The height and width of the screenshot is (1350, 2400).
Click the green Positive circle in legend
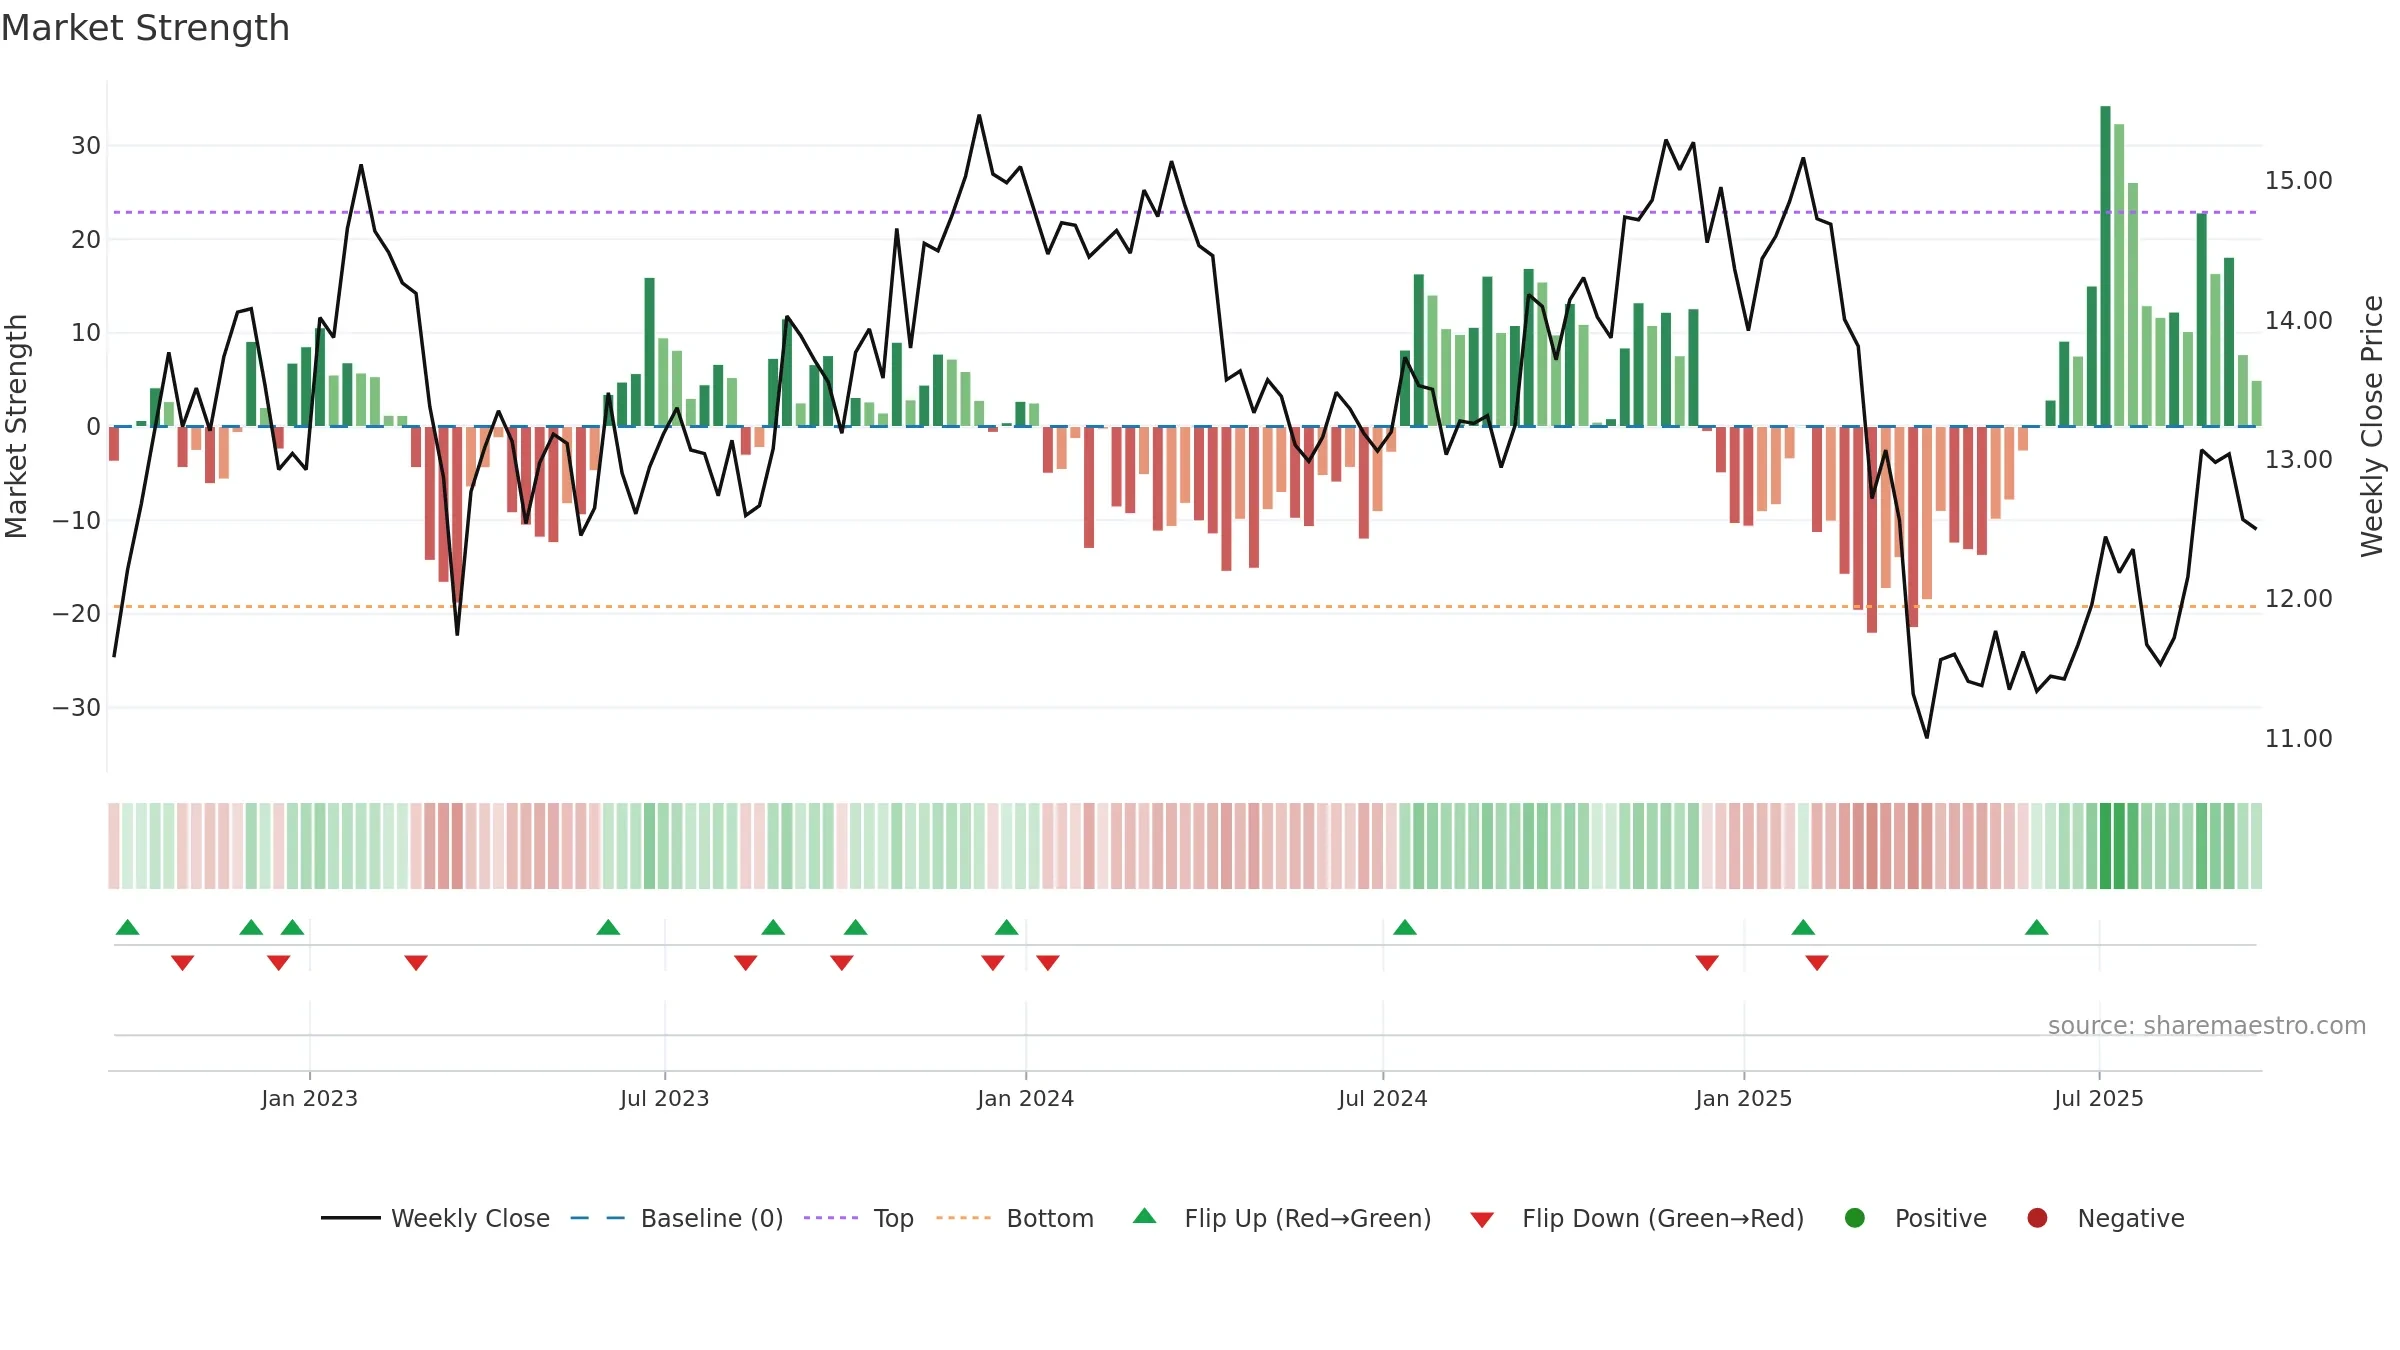tap(1855, 1218)
